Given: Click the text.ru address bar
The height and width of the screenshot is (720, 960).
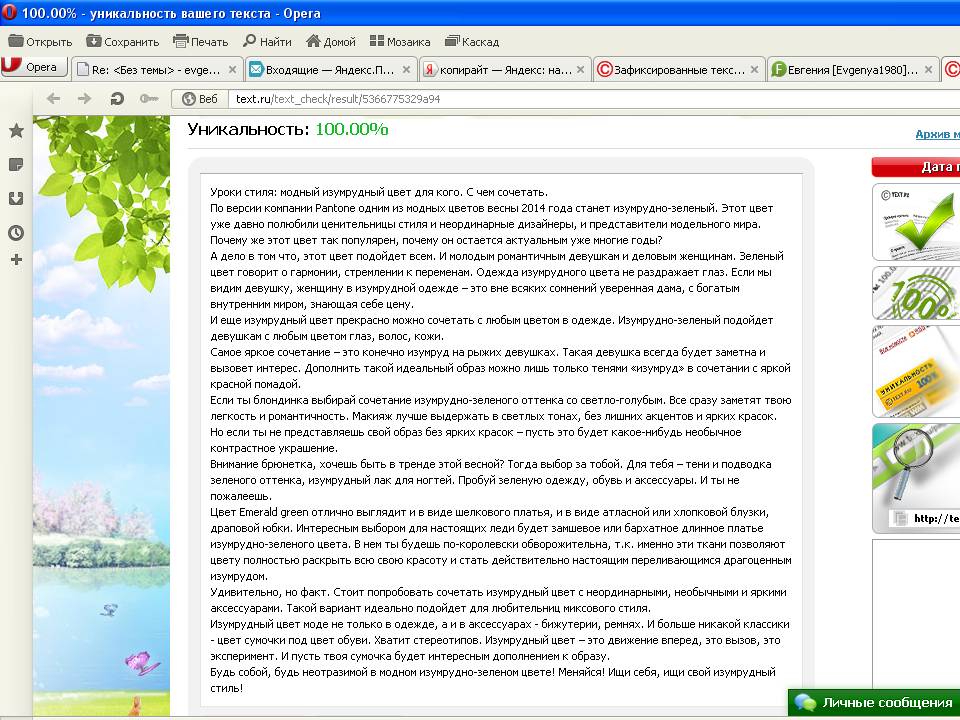Looking at the screenshot, I should point(594,99).
